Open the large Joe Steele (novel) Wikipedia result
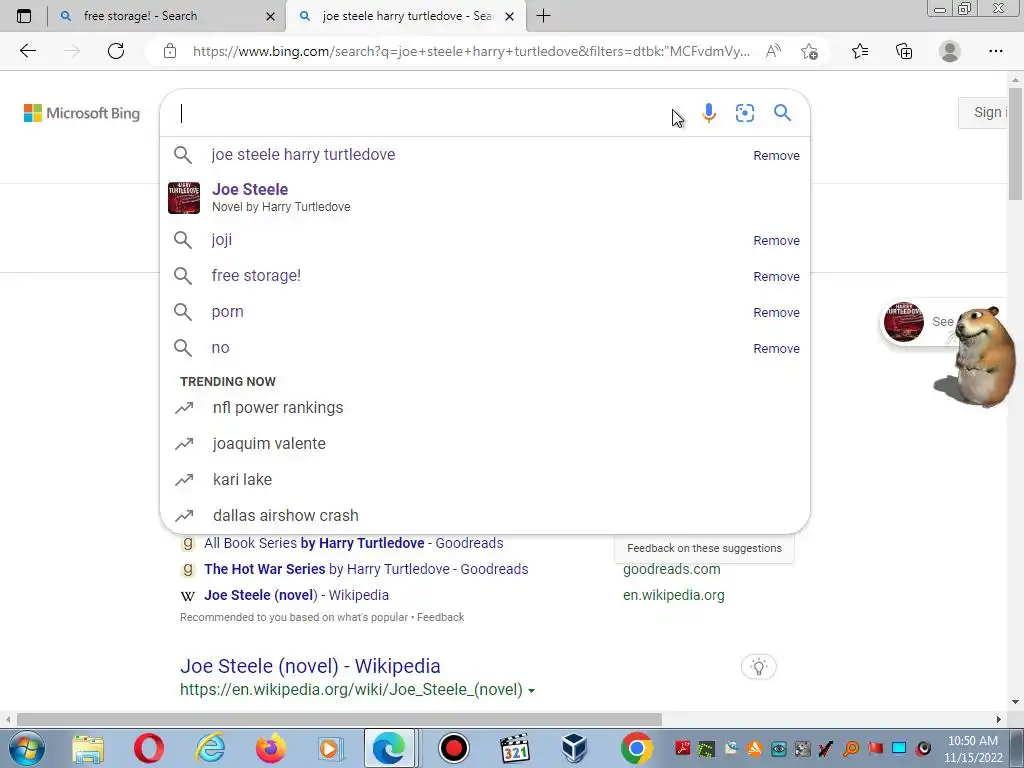The height and width of the screenshot is (768, 1024). (310, 665)
